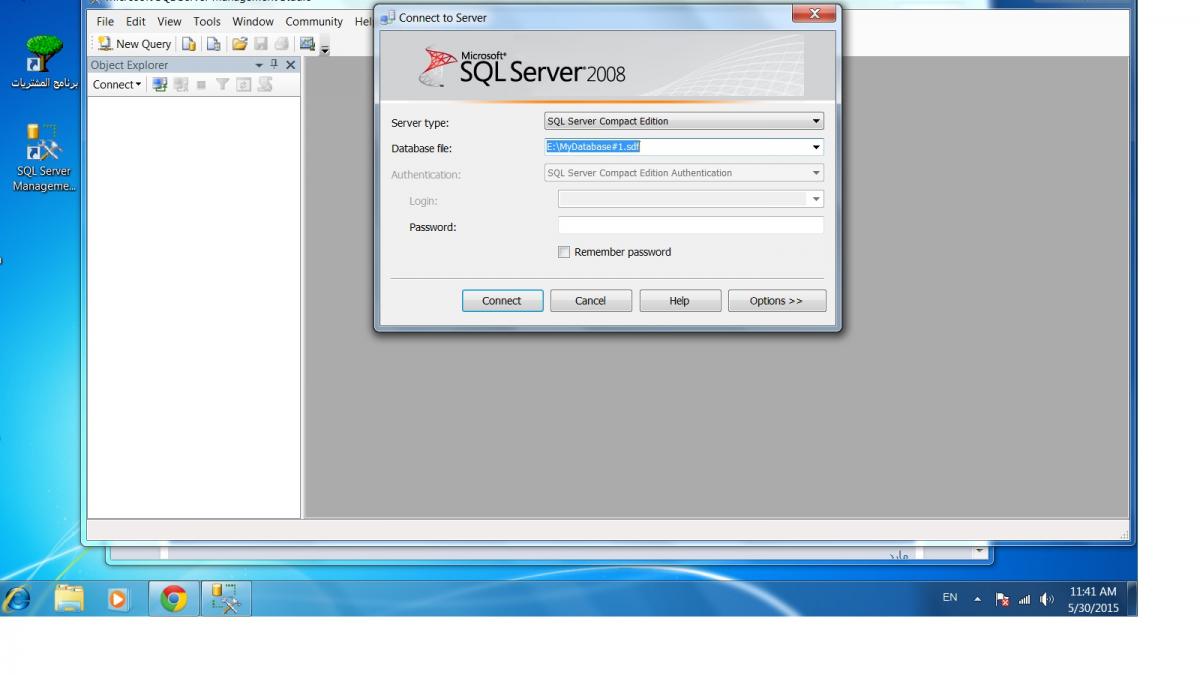
Task: Open the toolbar options overflow arrow
Action: coord(325,47)
